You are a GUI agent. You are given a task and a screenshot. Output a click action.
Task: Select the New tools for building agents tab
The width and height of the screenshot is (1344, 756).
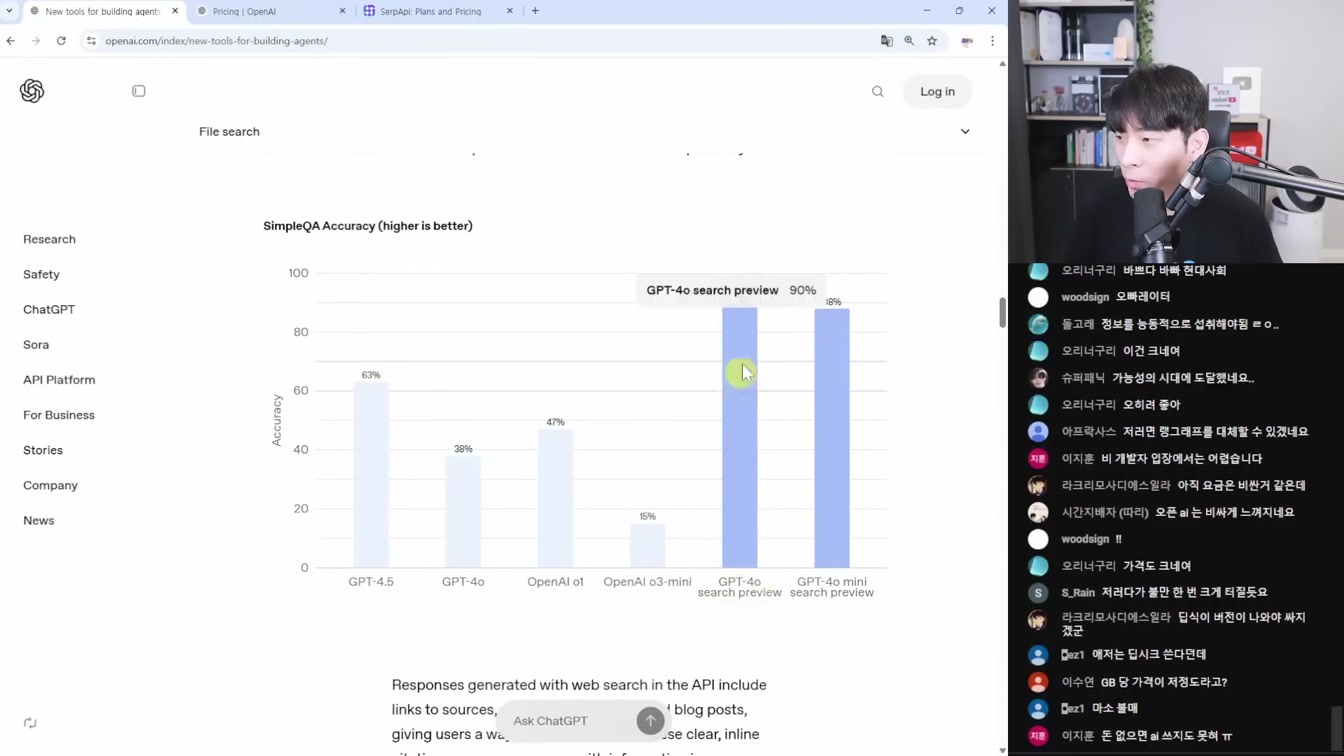[102, 11]
